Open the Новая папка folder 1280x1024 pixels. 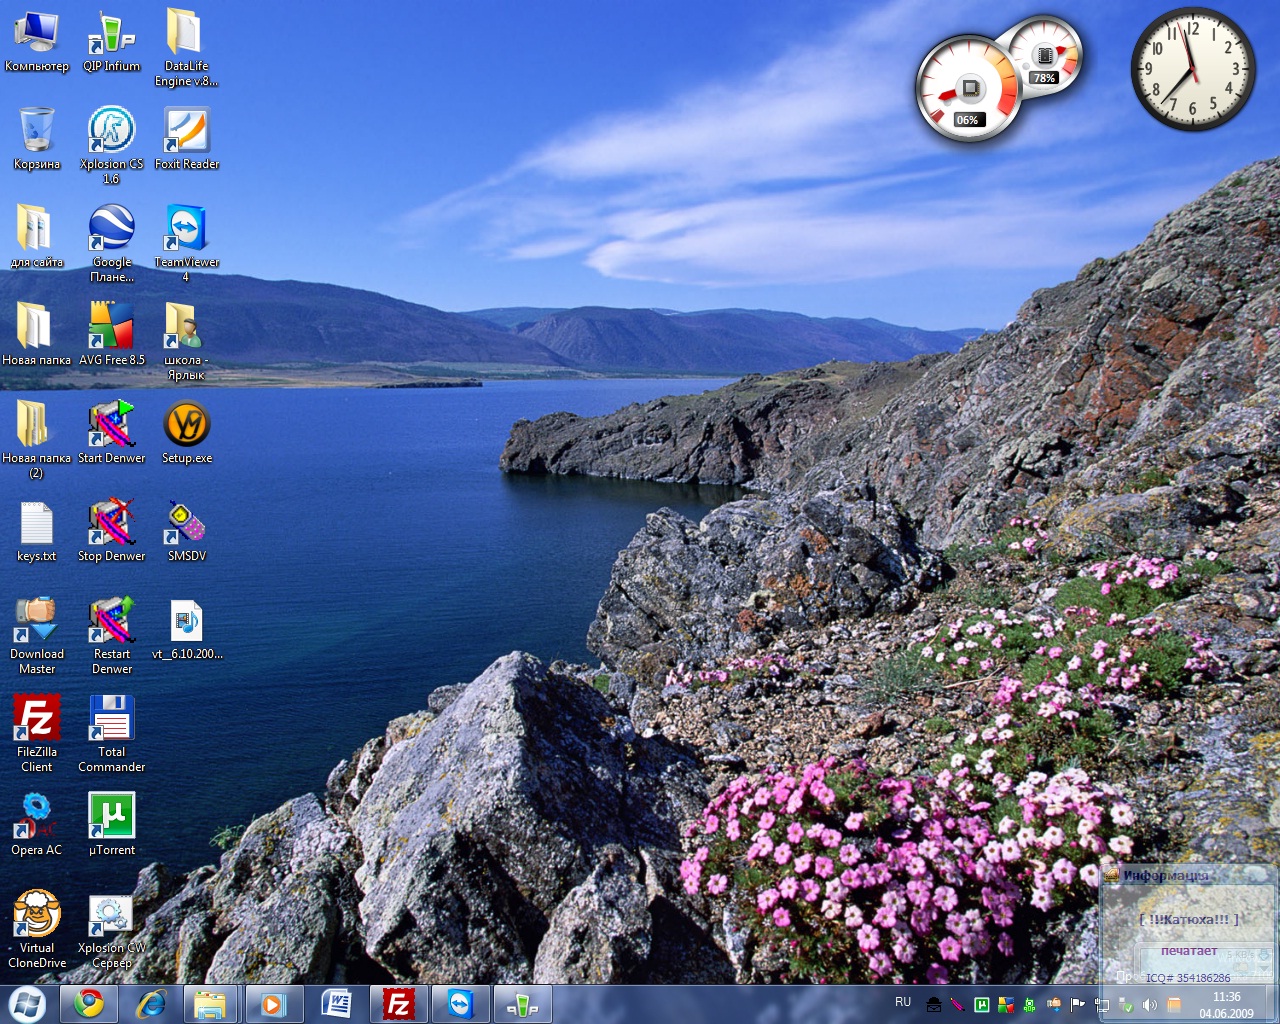pos(37,335)
